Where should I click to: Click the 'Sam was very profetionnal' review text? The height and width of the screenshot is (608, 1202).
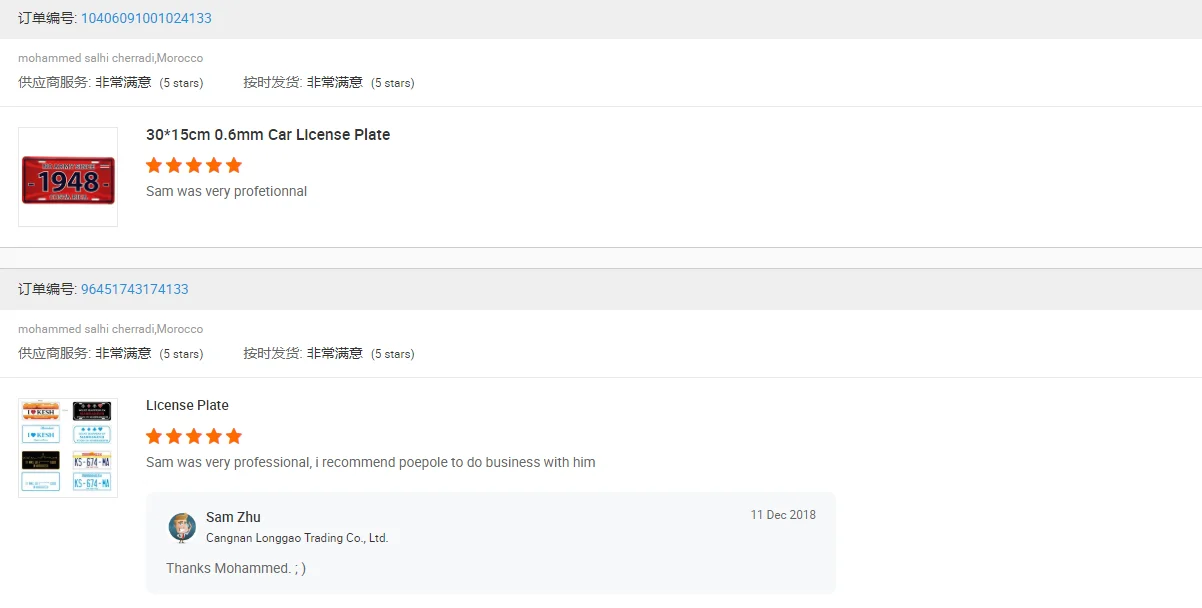click(x=226, y=191)
